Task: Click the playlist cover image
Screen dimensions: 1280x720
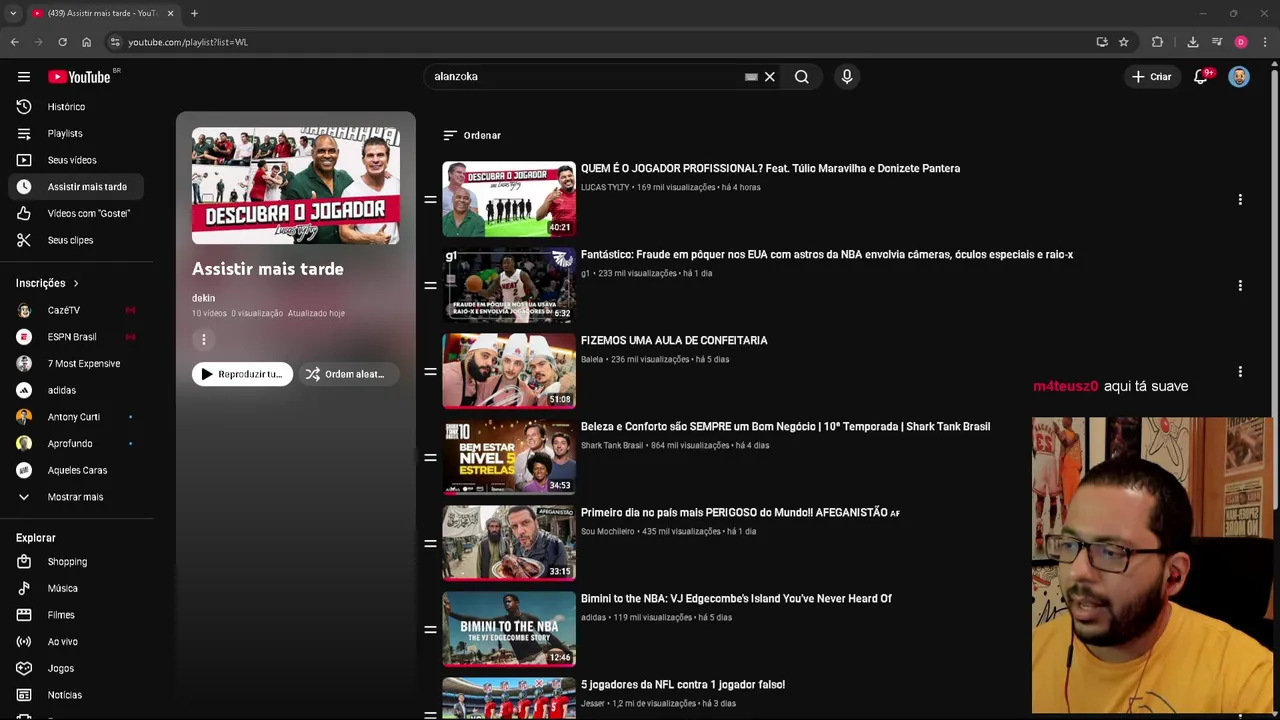Action: click(296, 186)
